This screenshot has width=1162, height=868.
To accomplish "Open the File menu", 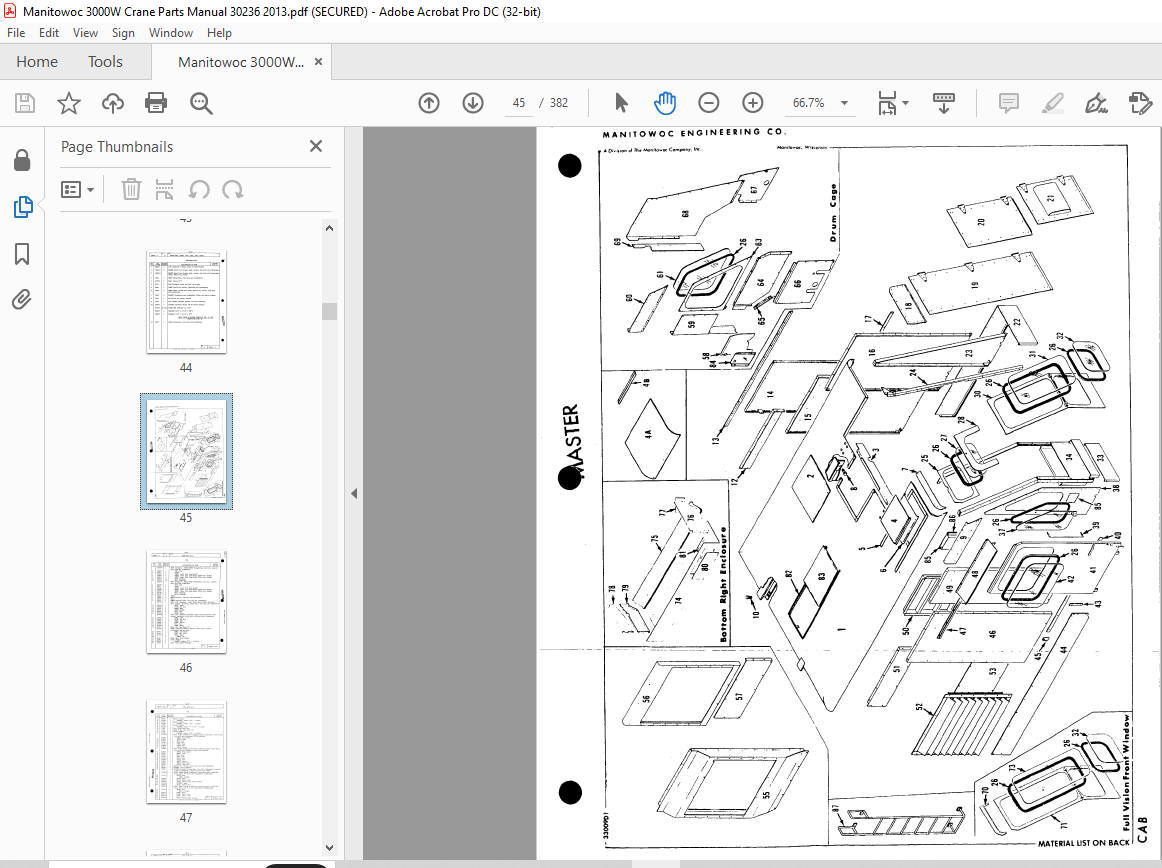I will click(16, 33).
